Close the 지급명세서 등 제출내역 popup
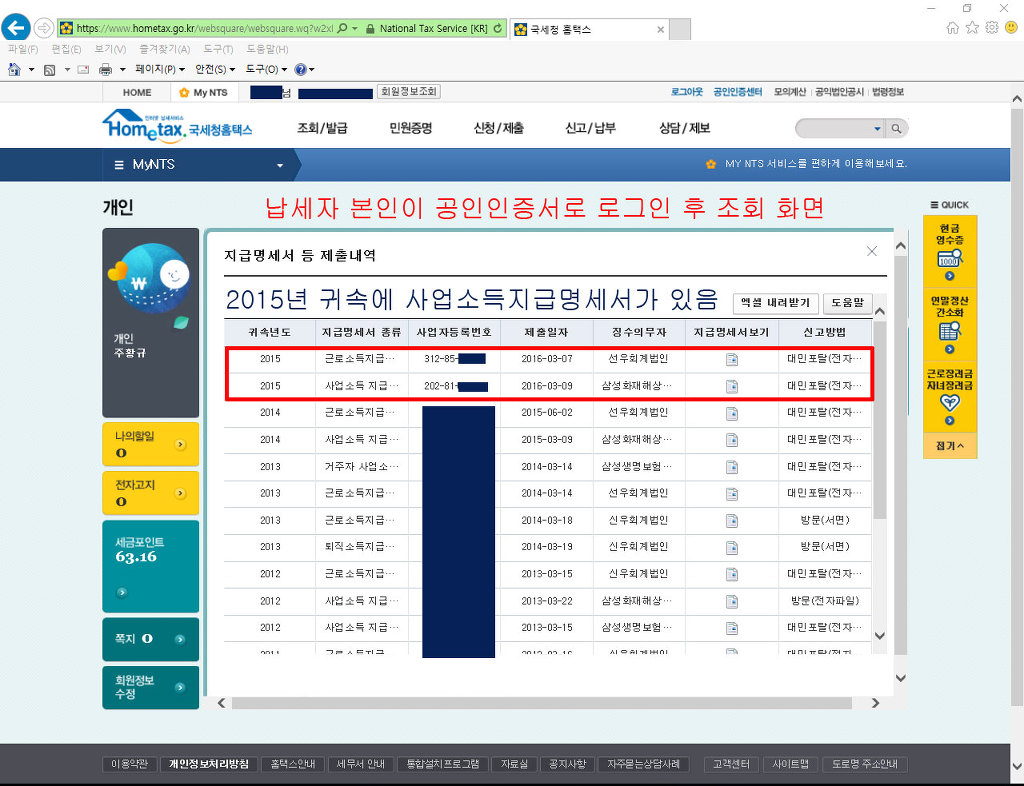Image resolution: width=1024 pixels, height=786 pixels. click(871, 252)
